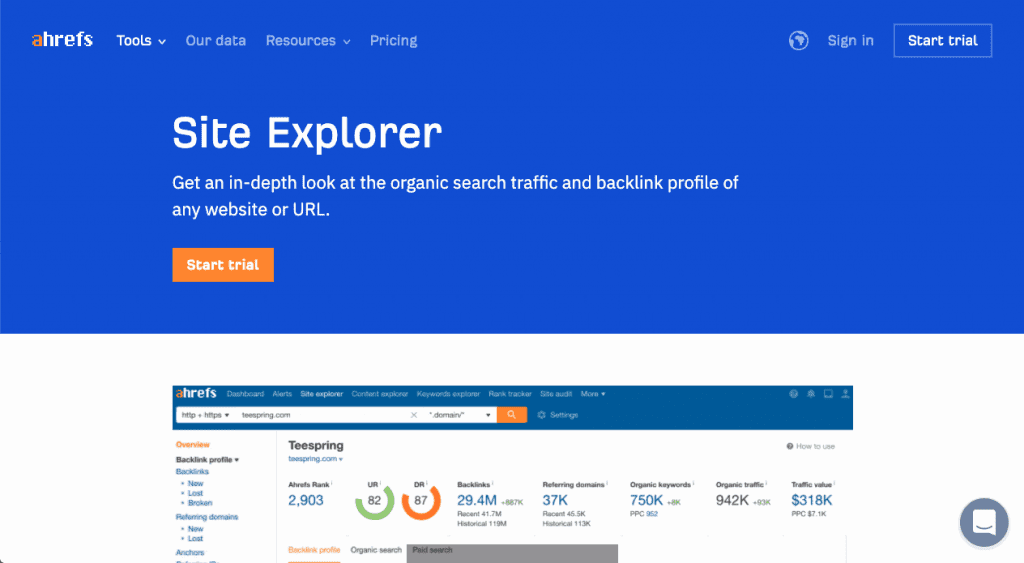Open the teespring.com dropdown under Teespring

[x=315, y=459]
